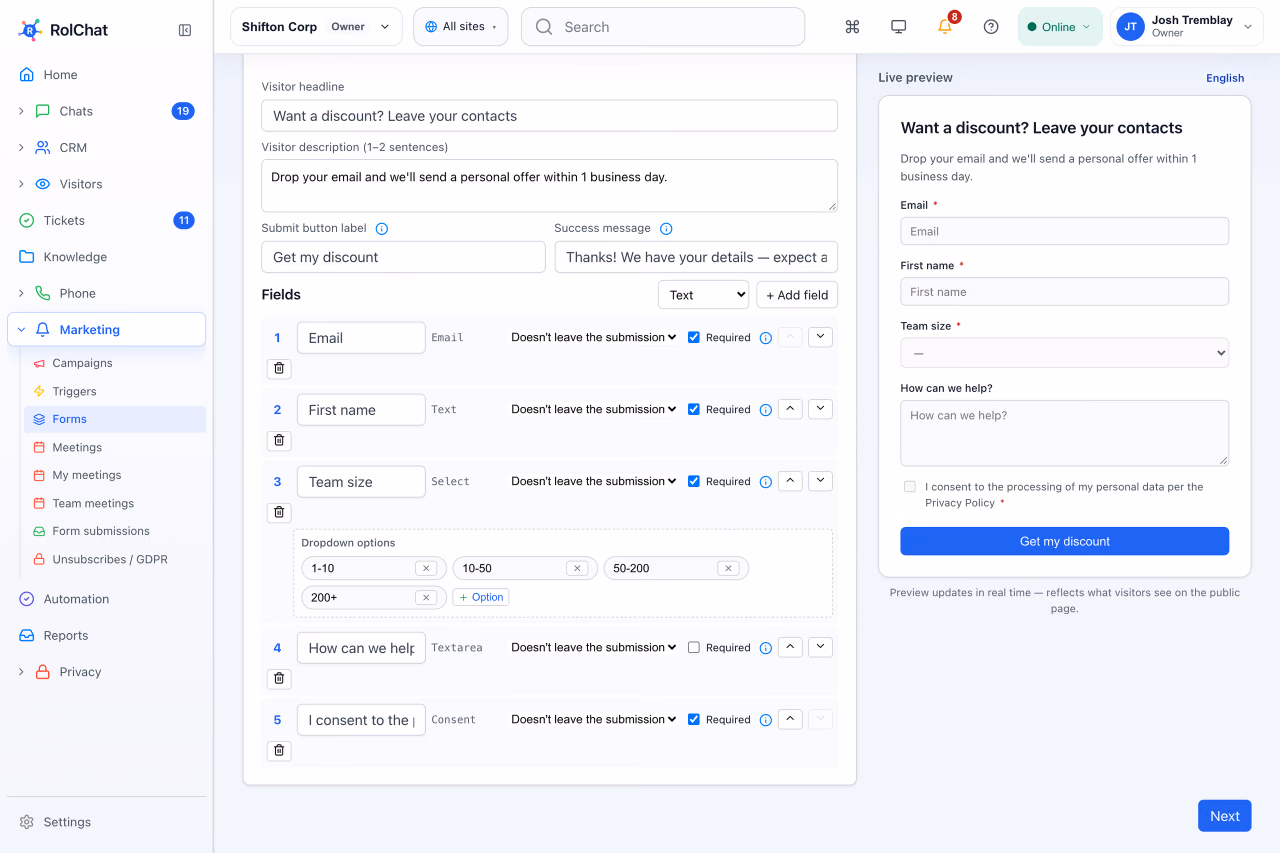This screenshot has height=853, width=1280.
Task: Open Campaigns in Marketing menu
Action: pyautogui.click(x=82, y=363)
